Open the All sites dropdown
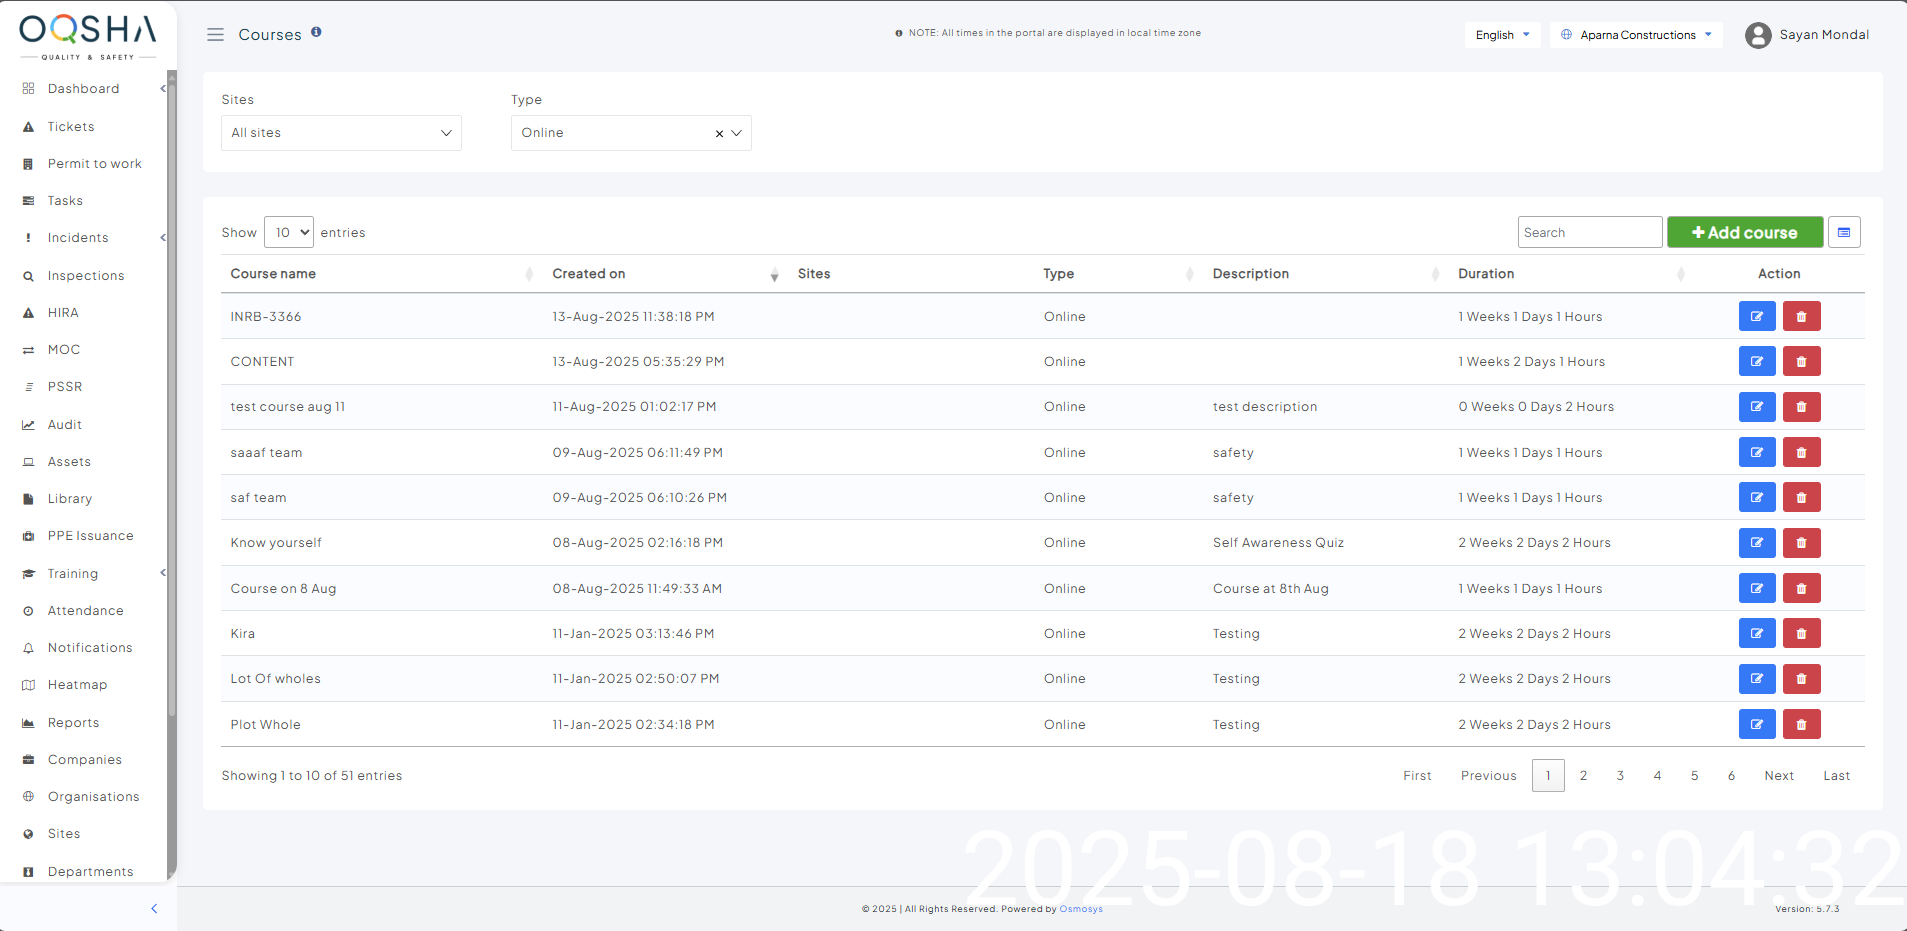Image resolution: width=1907 pixels, height=931 pixels. click(341, 133)
